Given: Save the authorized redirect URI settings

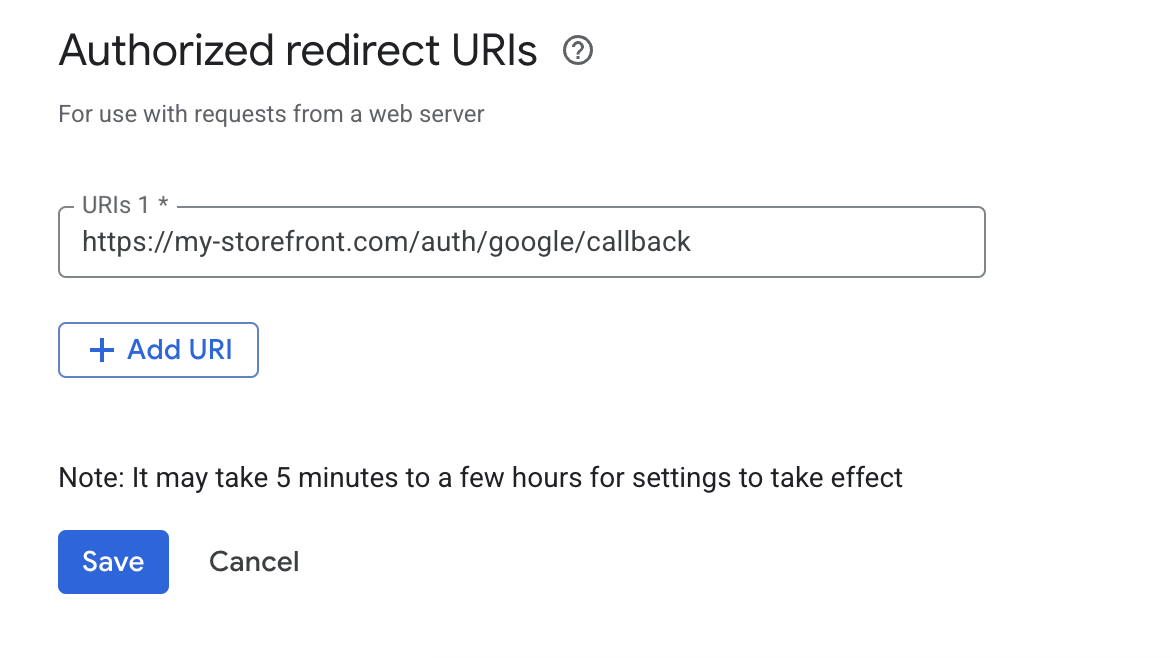Looking at the screenshot, I should pos(113,561).
